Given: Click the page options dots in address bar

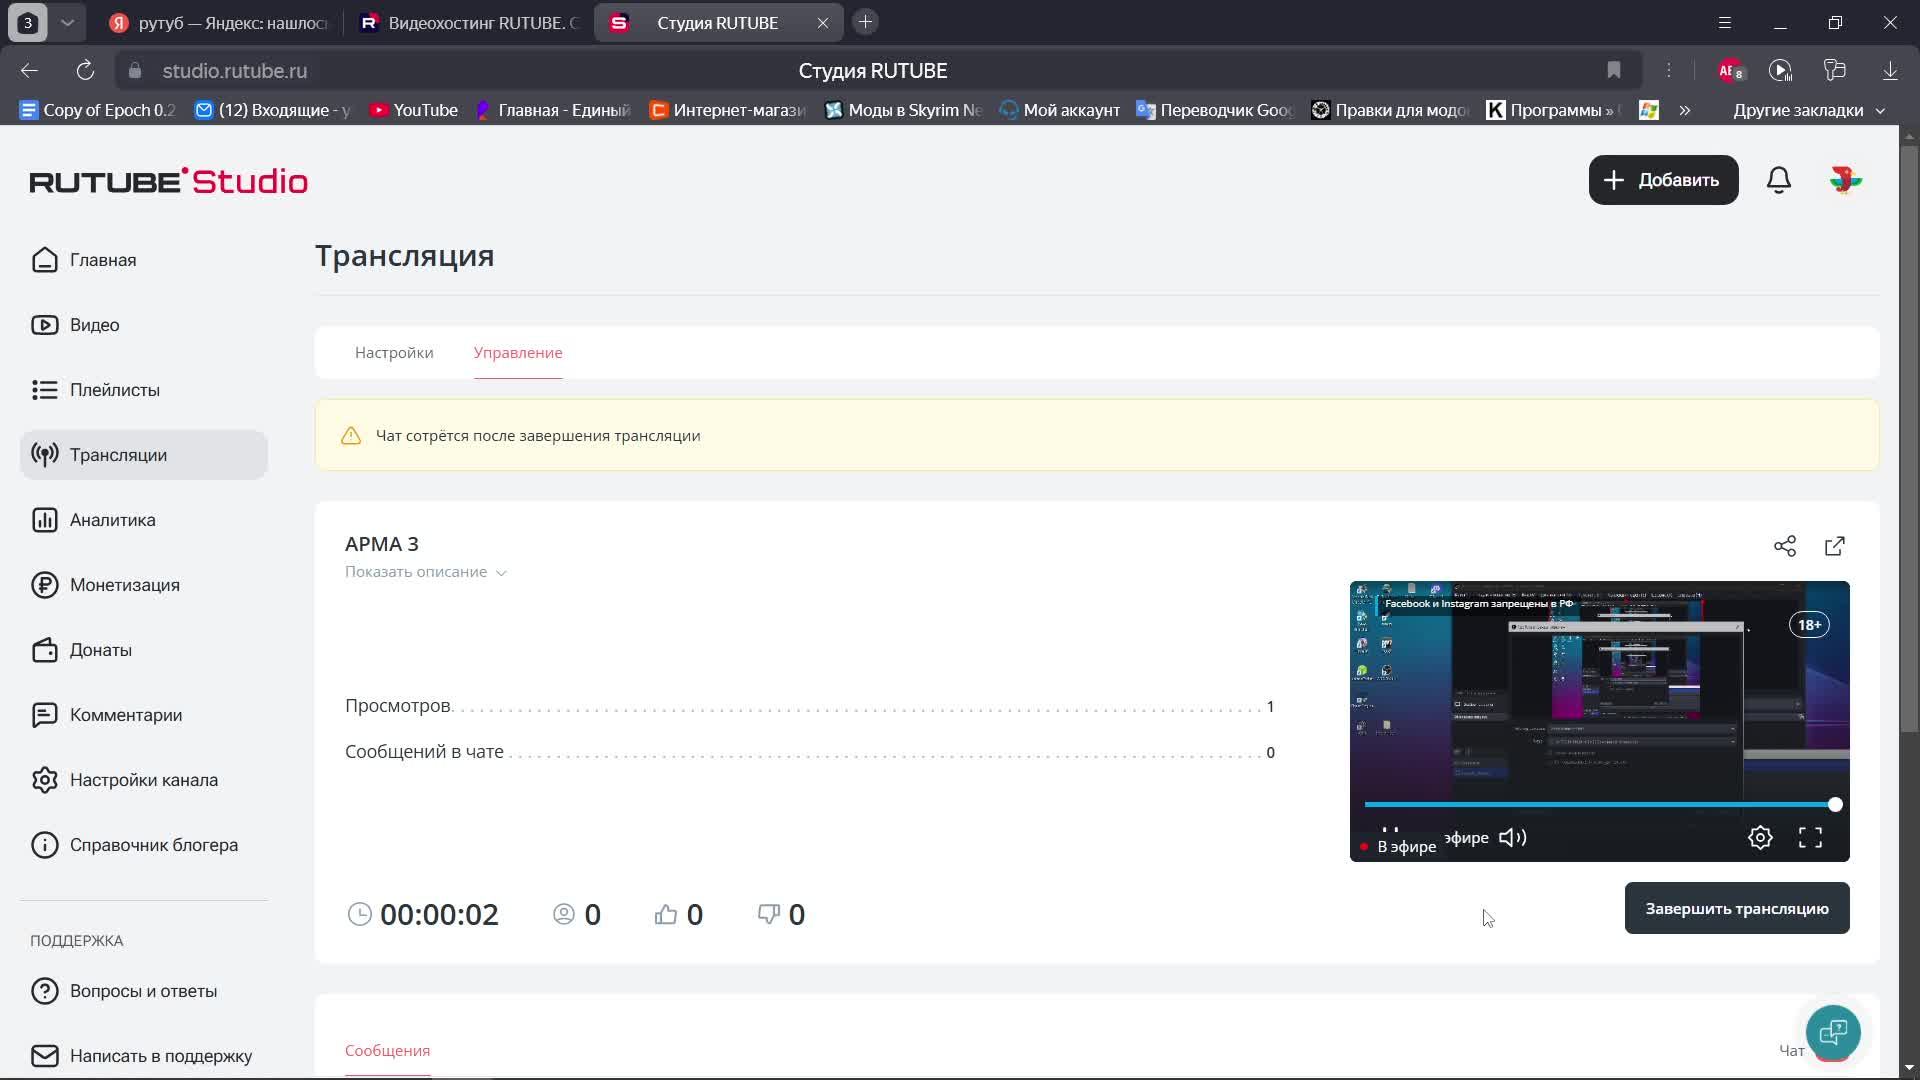Looking at the screenshot, I should [1668, 70].
